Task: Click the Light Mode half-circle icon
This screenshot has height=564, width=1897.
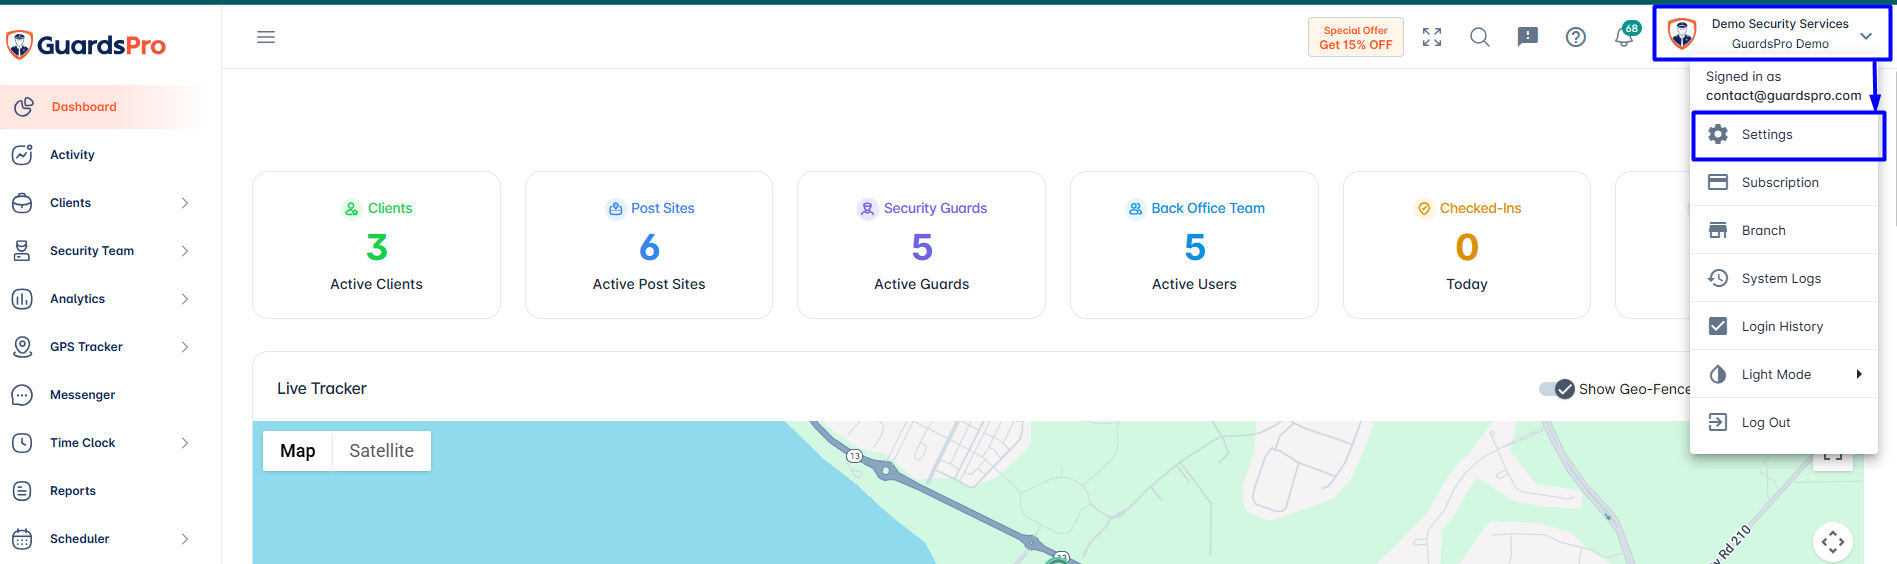Action: click(1718, 374)
